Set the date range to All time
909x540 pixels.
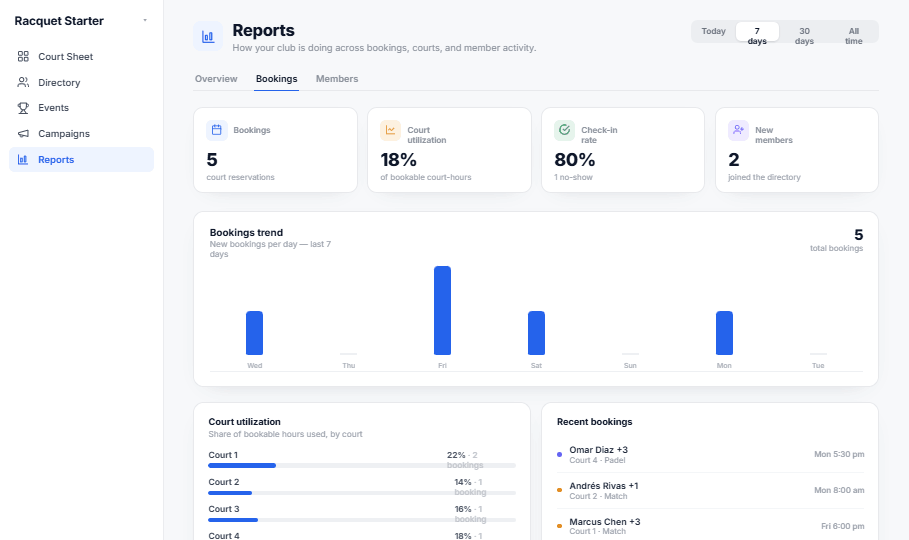click(x=853, y=32)
